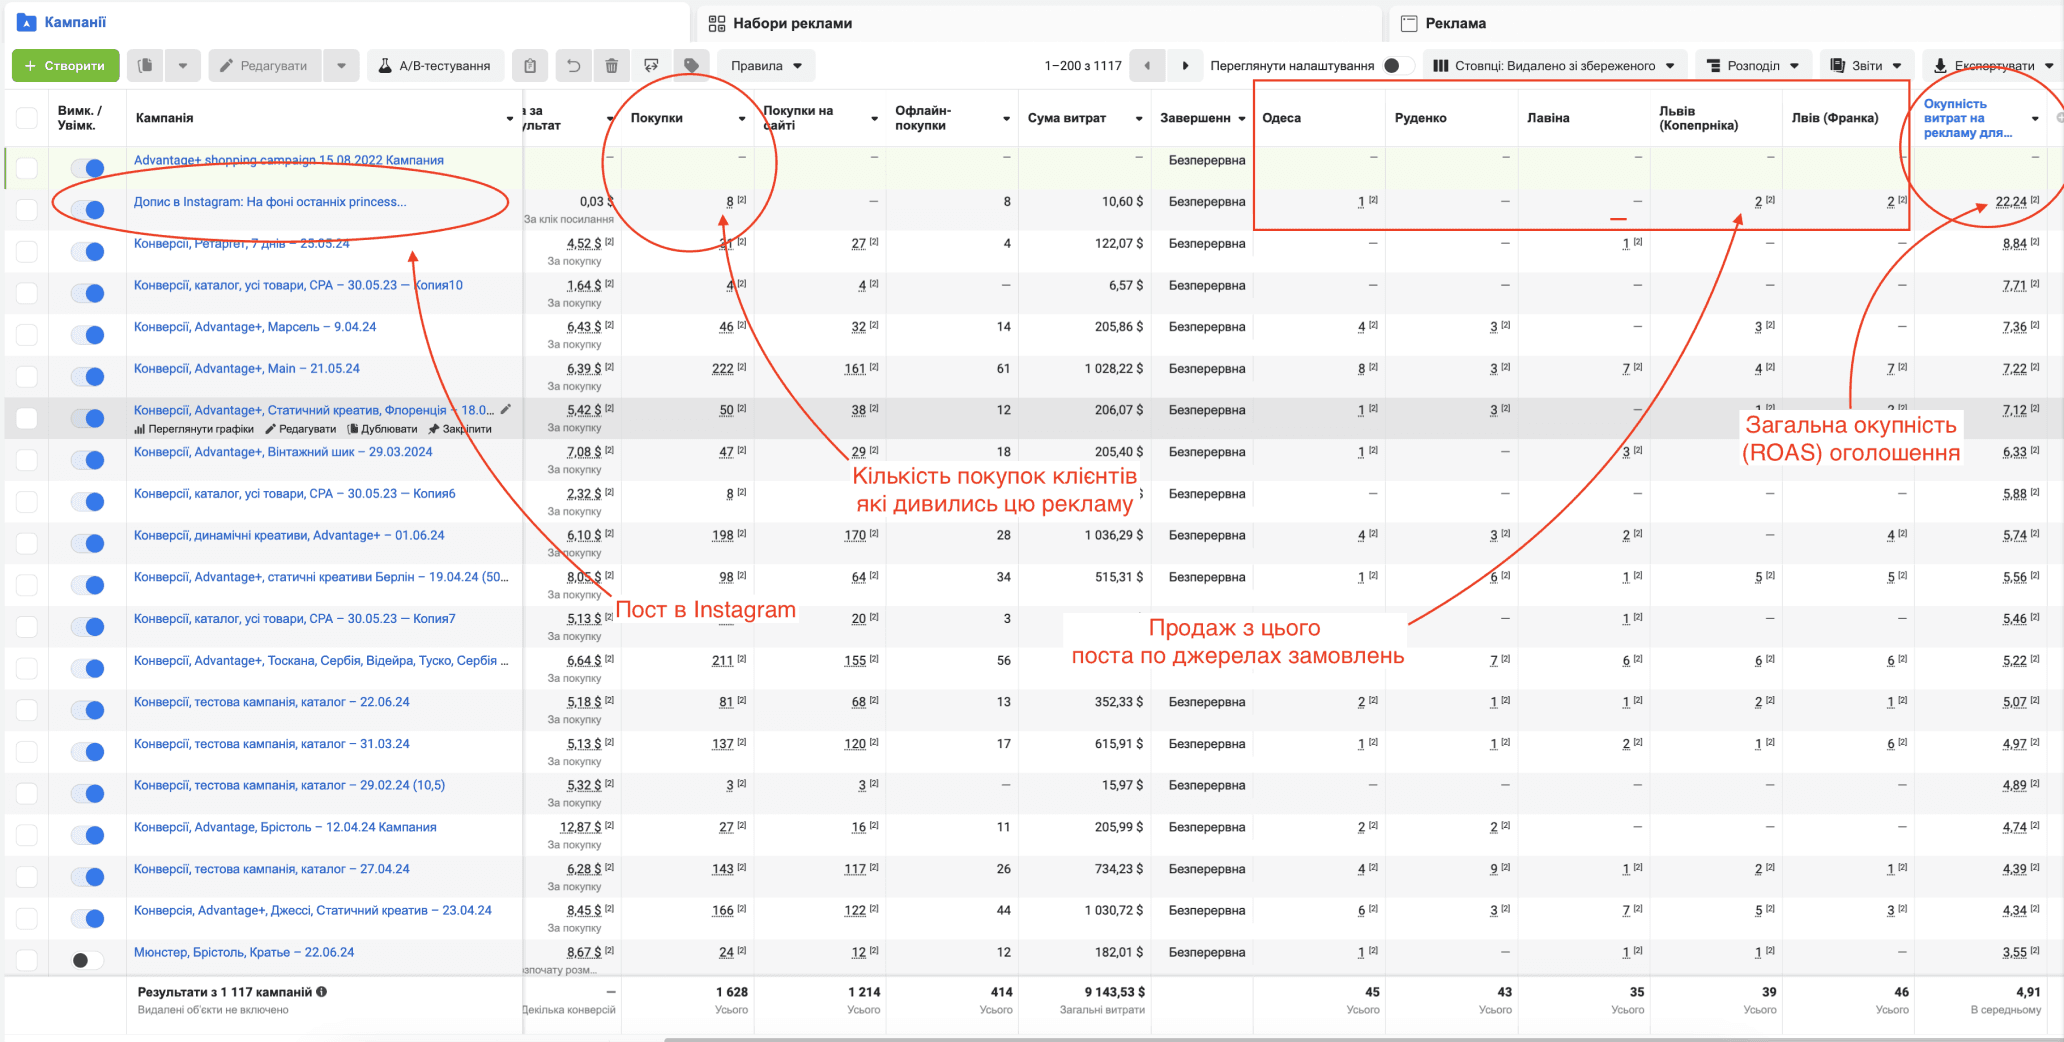
Task: Click the A/B-тестування flask button
Action: (435, 66)
